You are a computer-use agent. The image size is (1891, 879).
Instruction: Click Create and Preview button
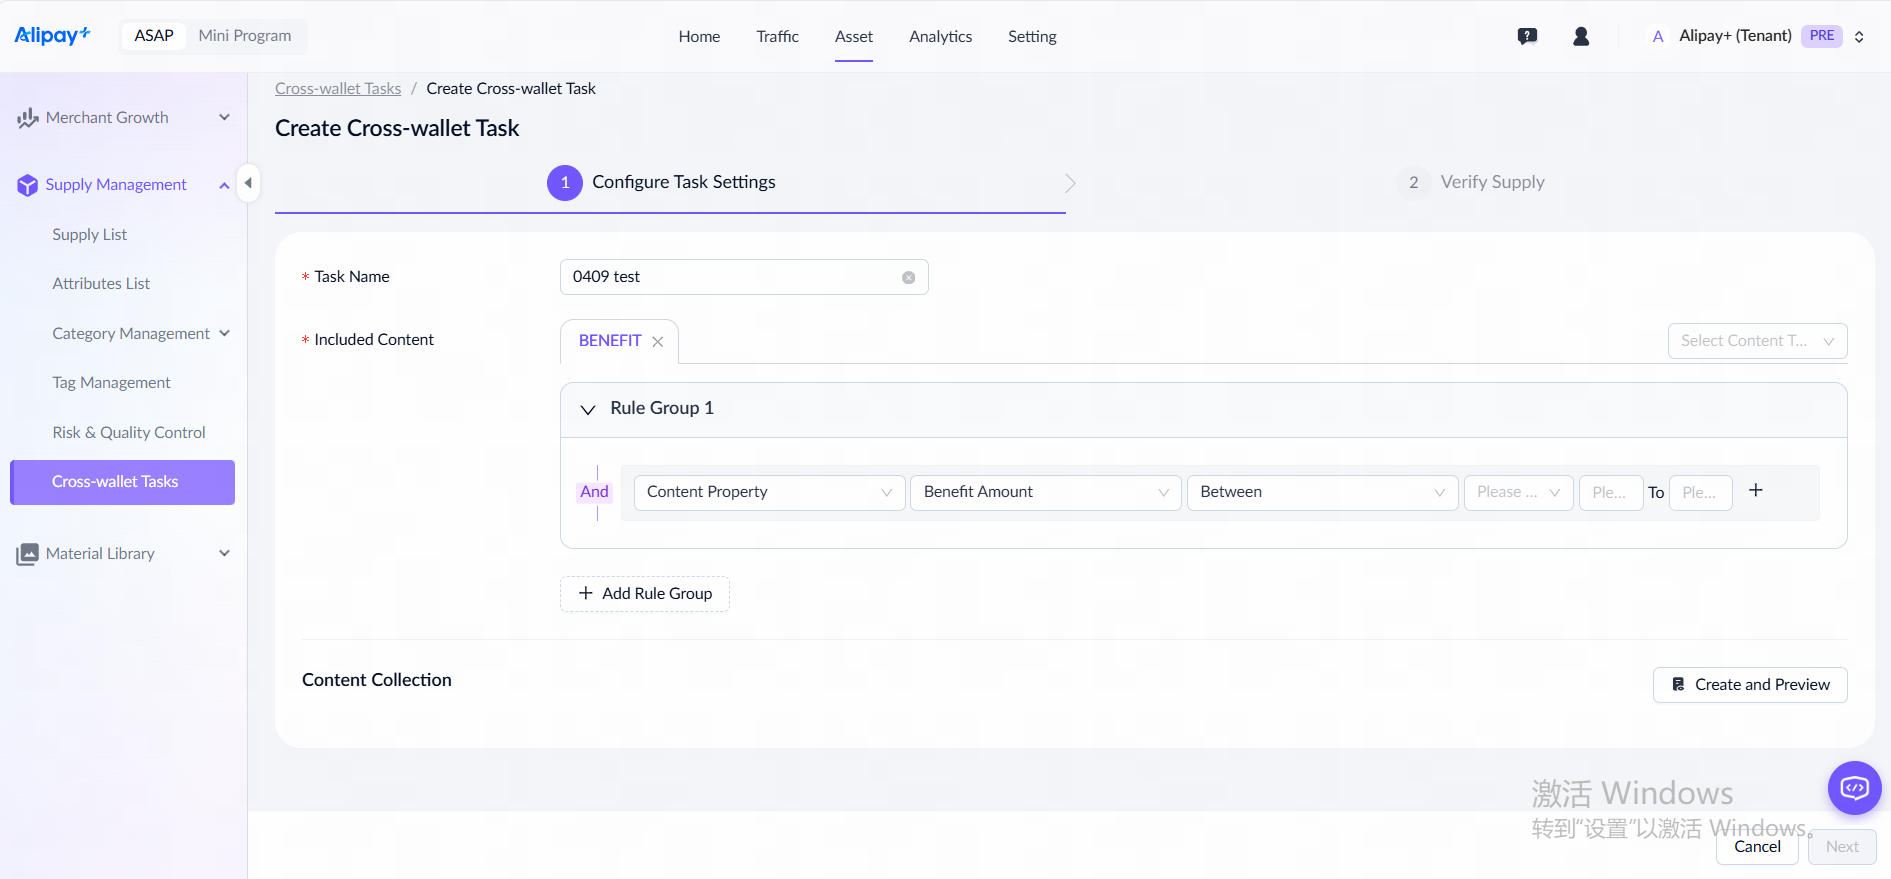point(1749,685)
